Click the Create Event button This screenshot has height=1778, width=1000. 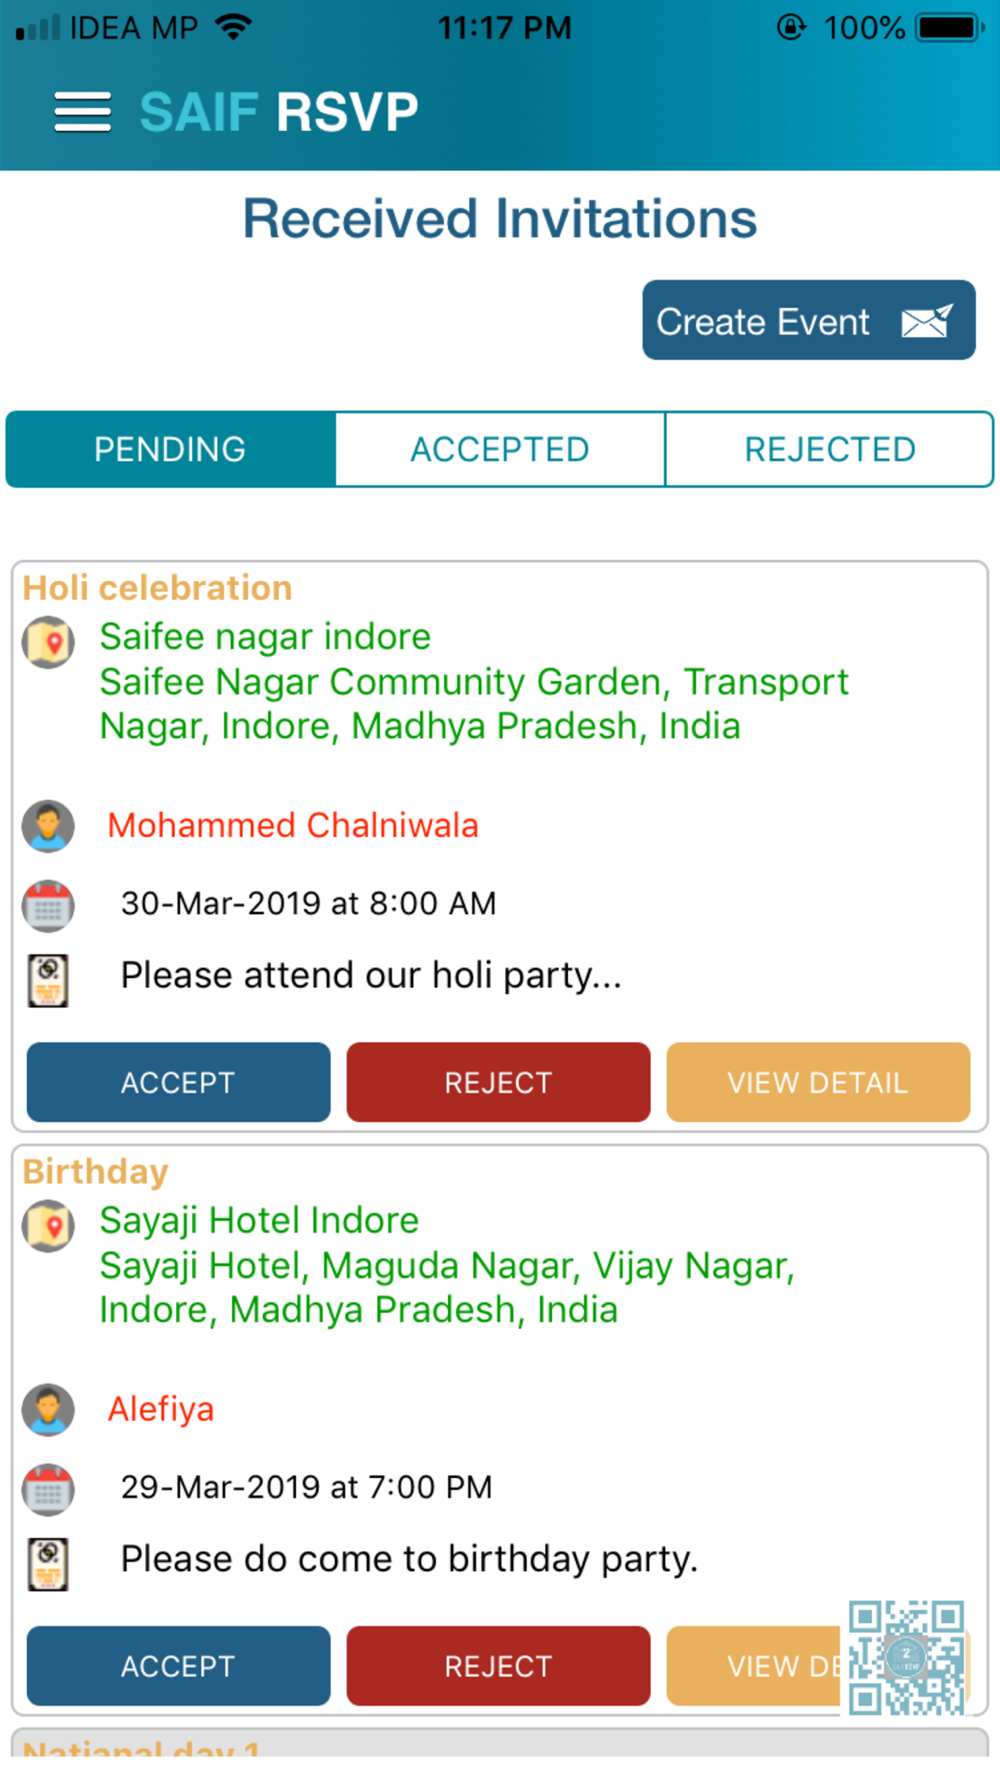coord(809,320)
